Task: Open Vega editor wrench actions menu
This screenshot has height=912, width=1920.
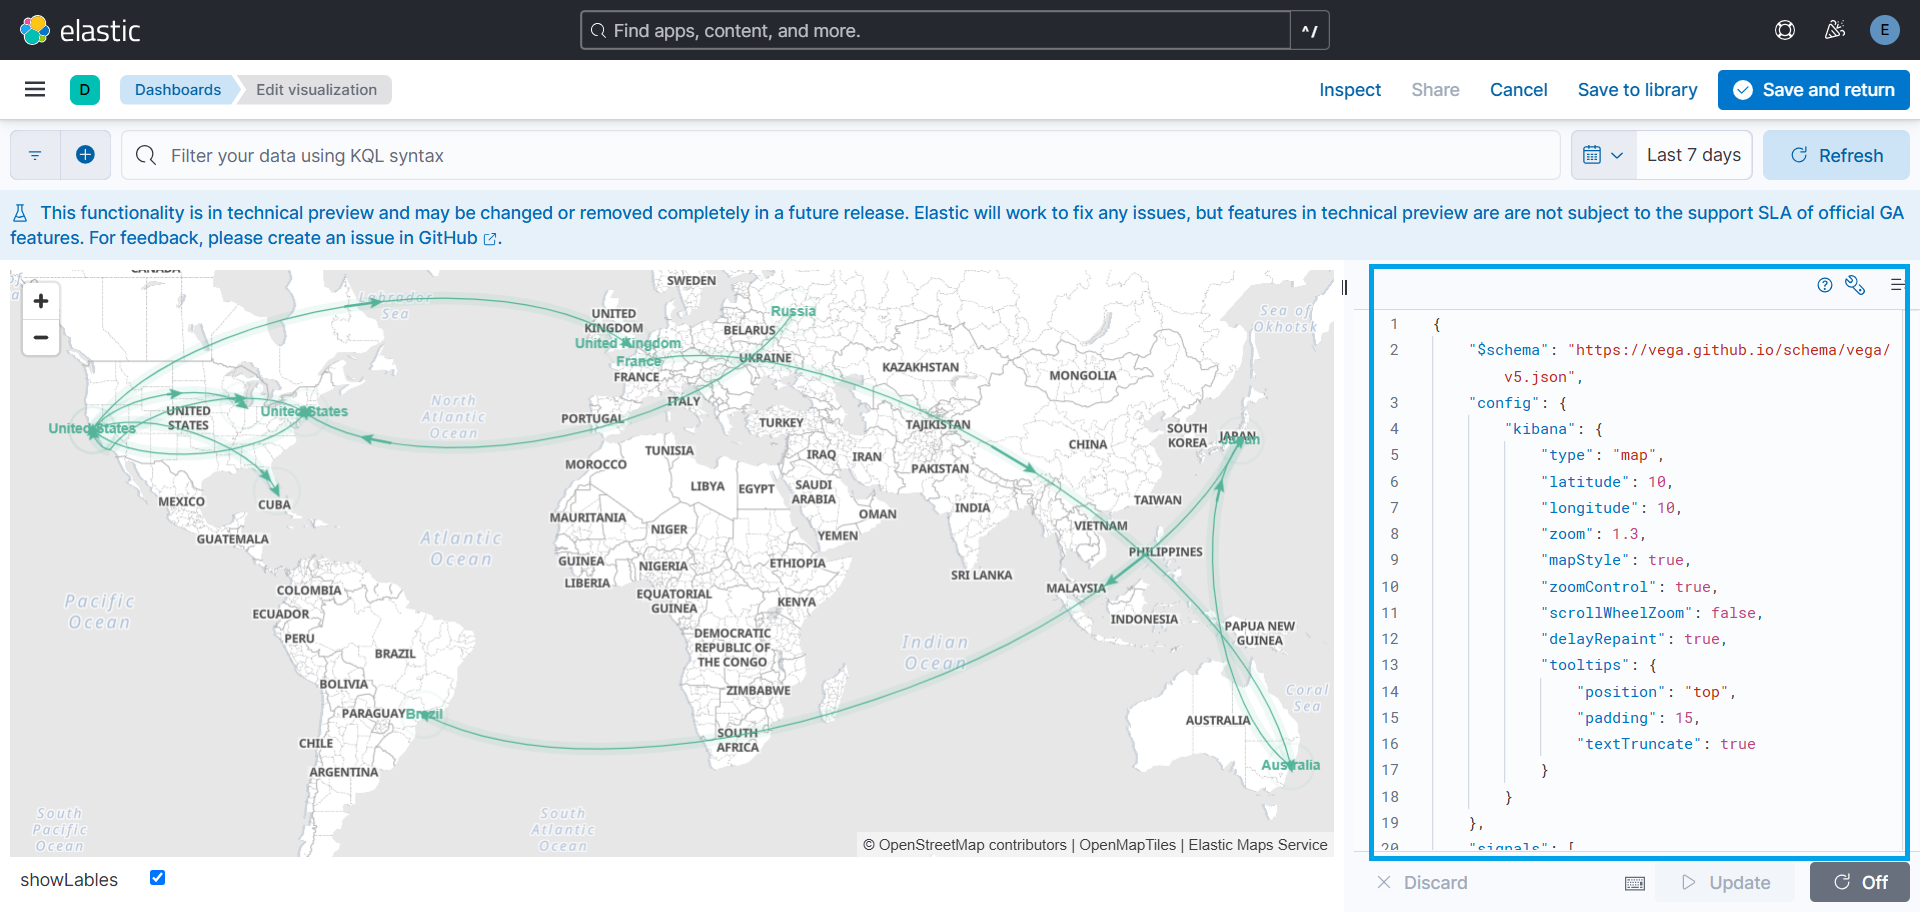Action: (x=1855, y=285)
